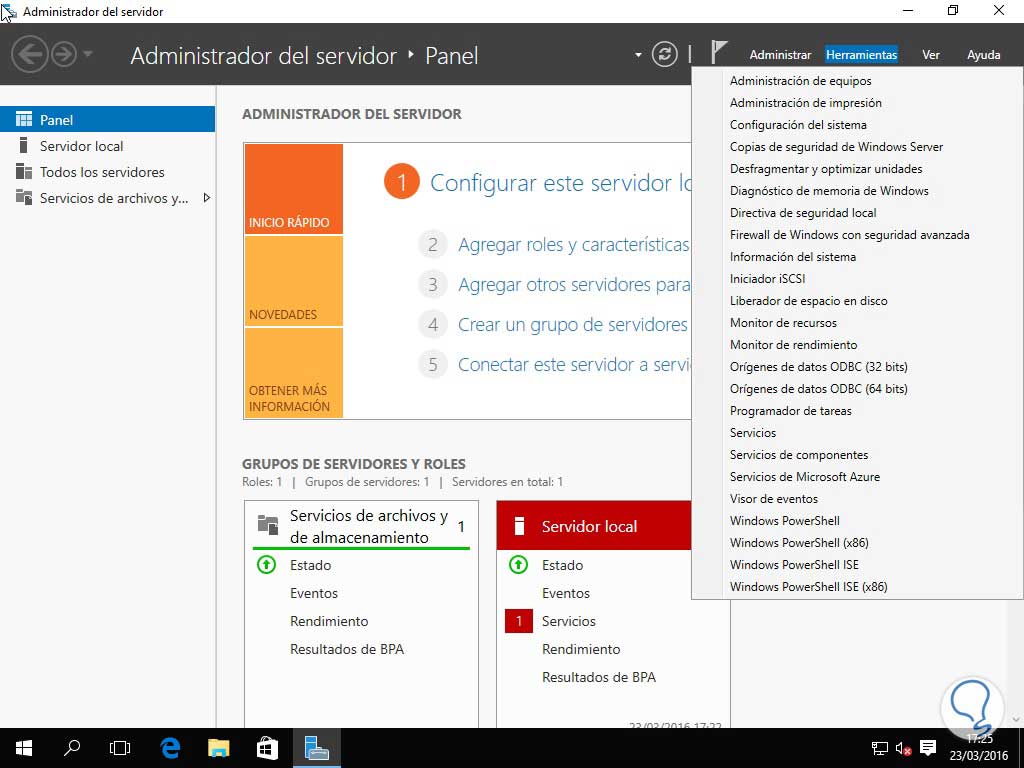Viewport: 1024px width, 768px height.
Task: Click Servicios alert in Servidor local tile
Action: [x=568, y=621]
